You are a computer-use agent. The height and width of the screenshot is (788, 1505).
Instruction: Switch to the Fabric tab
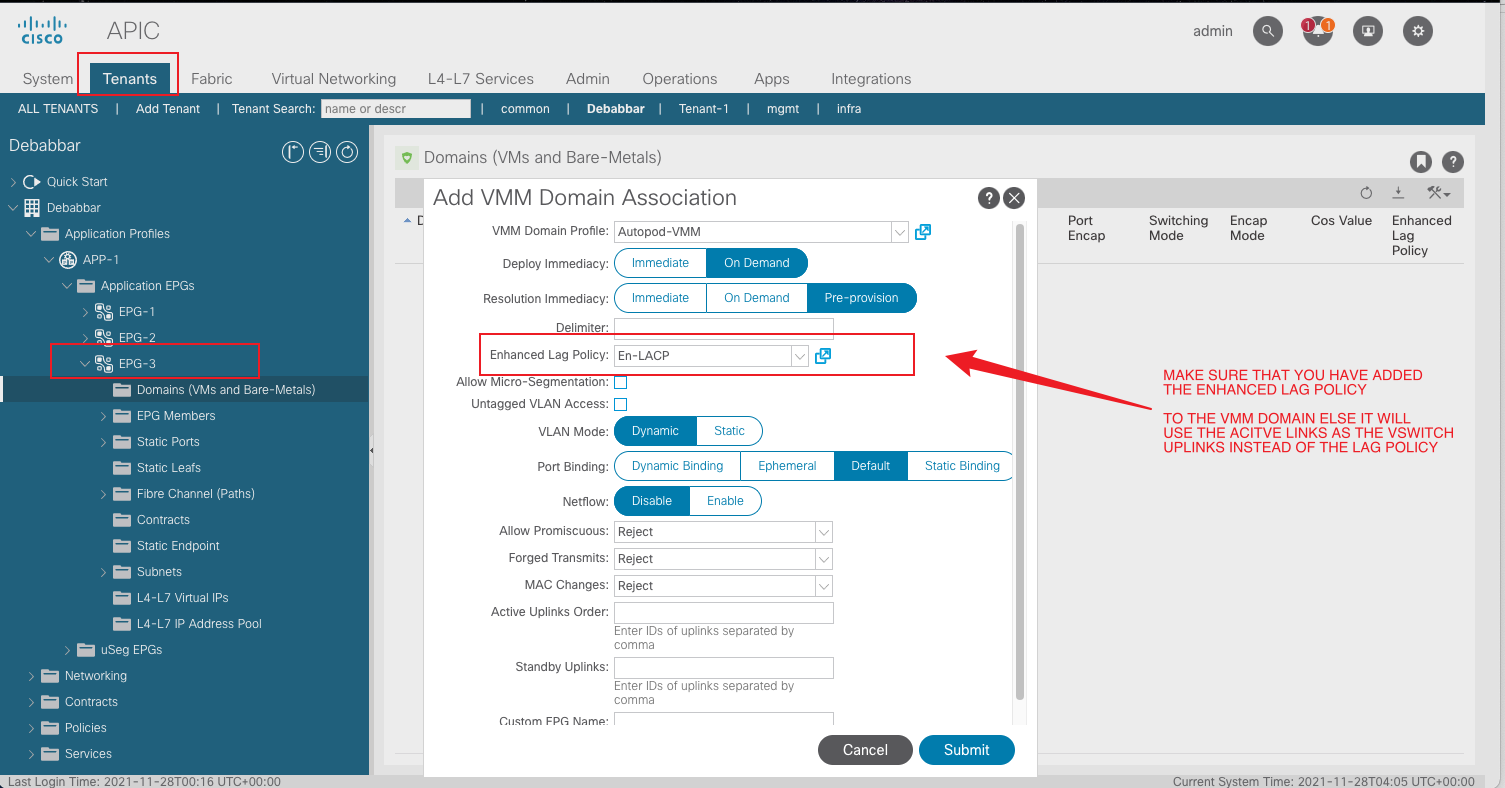pos(211,78)
